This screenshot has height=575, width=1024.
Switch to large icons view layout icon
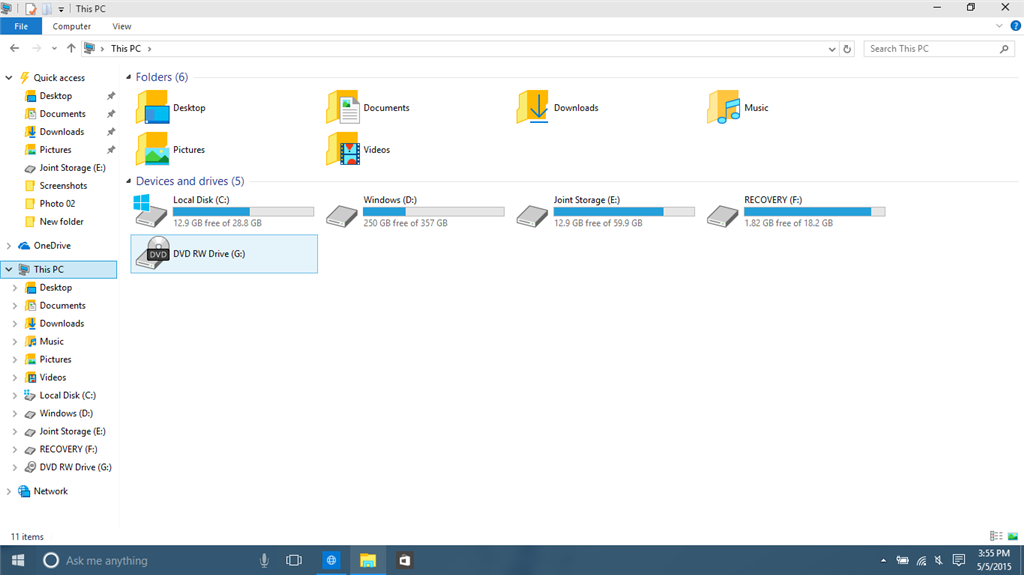(1013, 536)
